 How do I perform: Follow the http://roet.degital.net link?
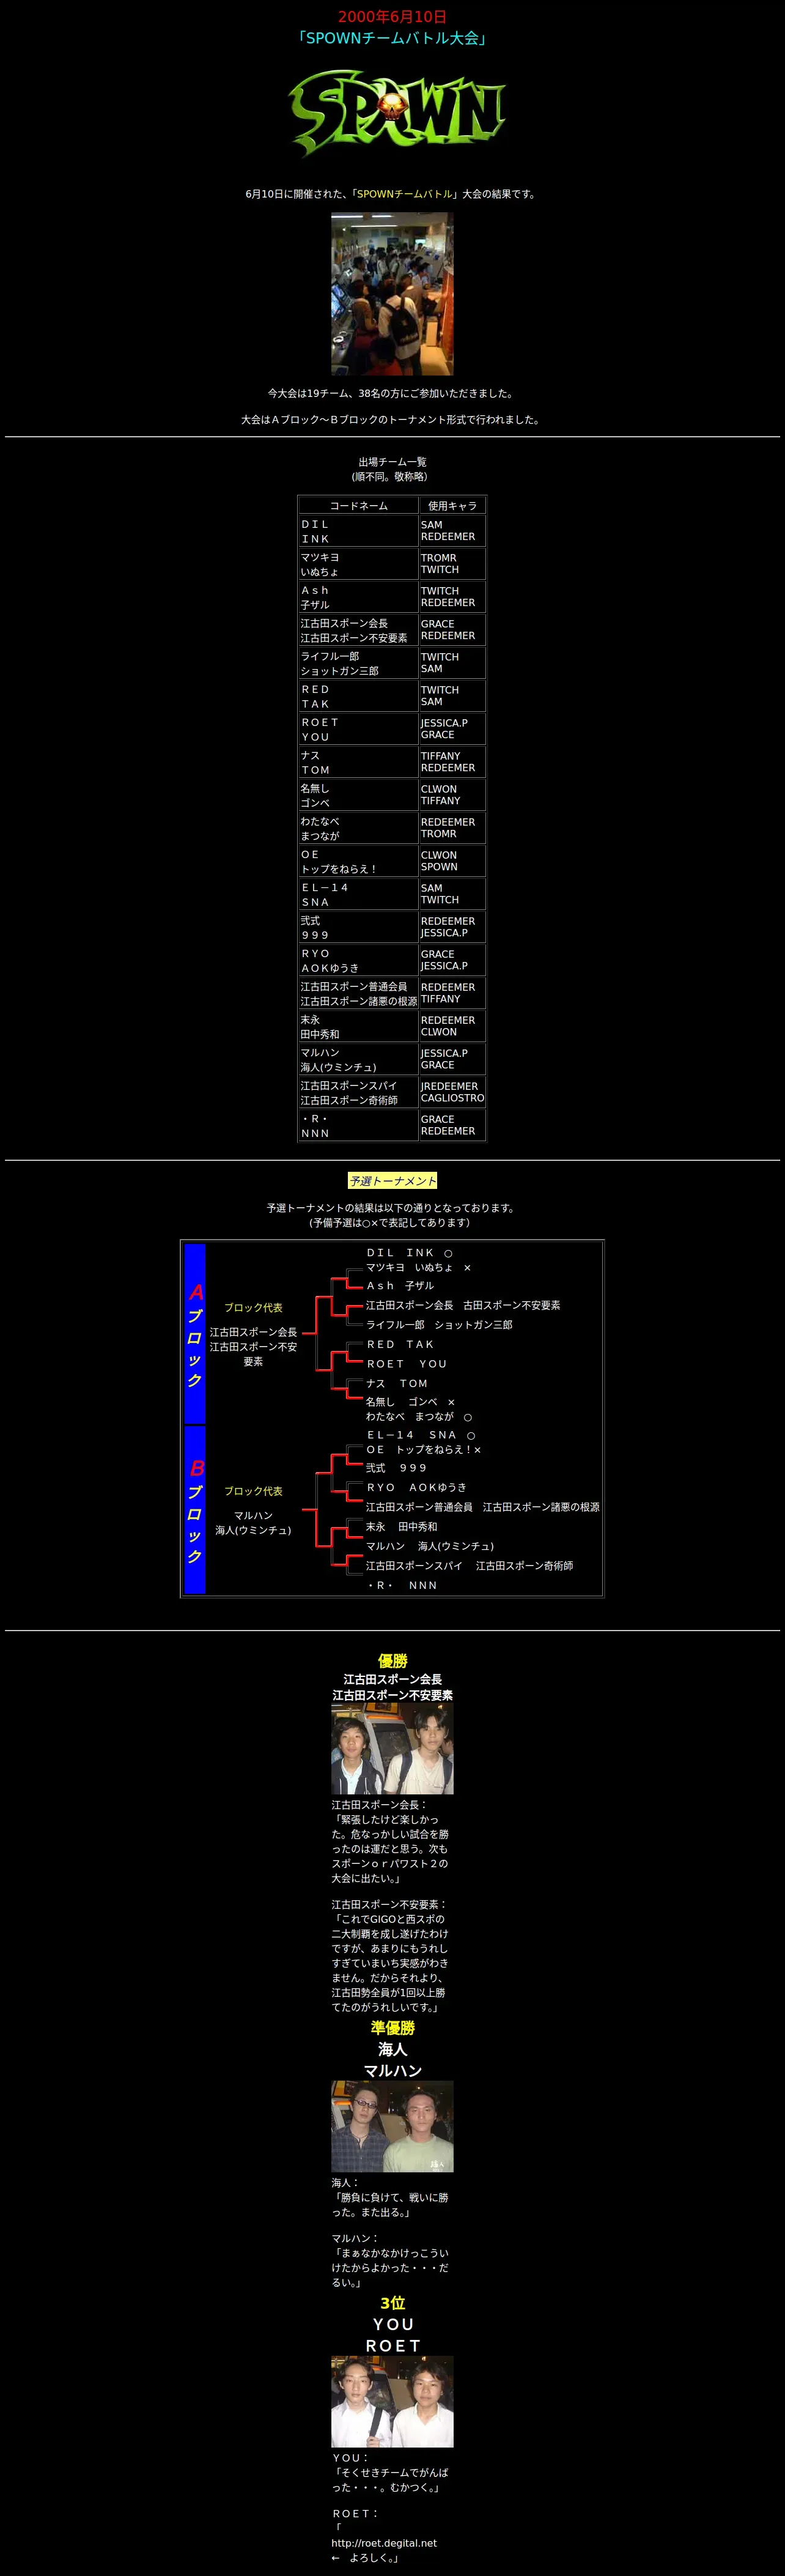(384, 2542)
